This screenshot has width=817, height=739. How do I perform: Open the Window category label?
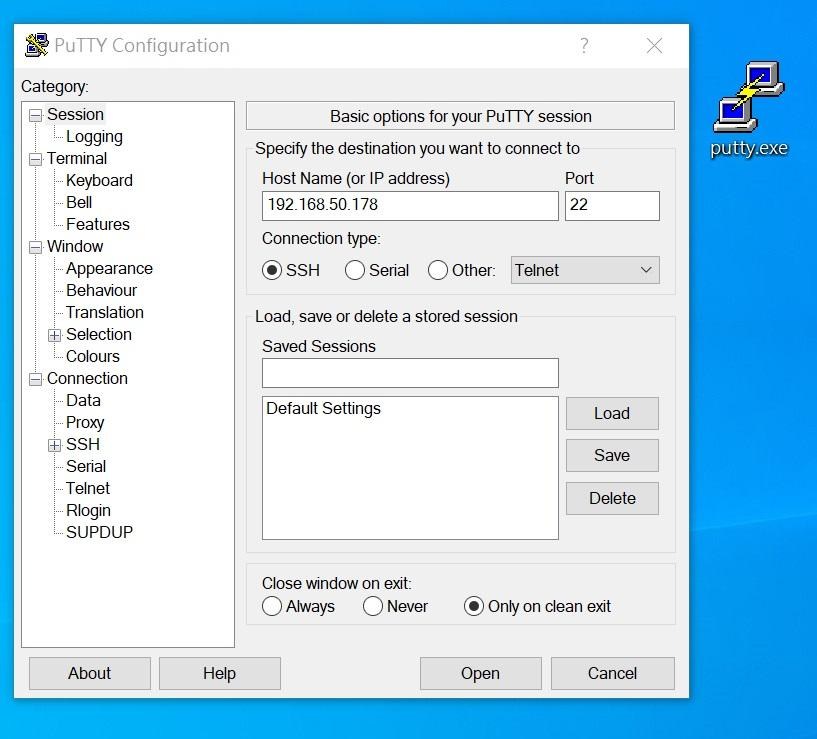tap(75, 246)
